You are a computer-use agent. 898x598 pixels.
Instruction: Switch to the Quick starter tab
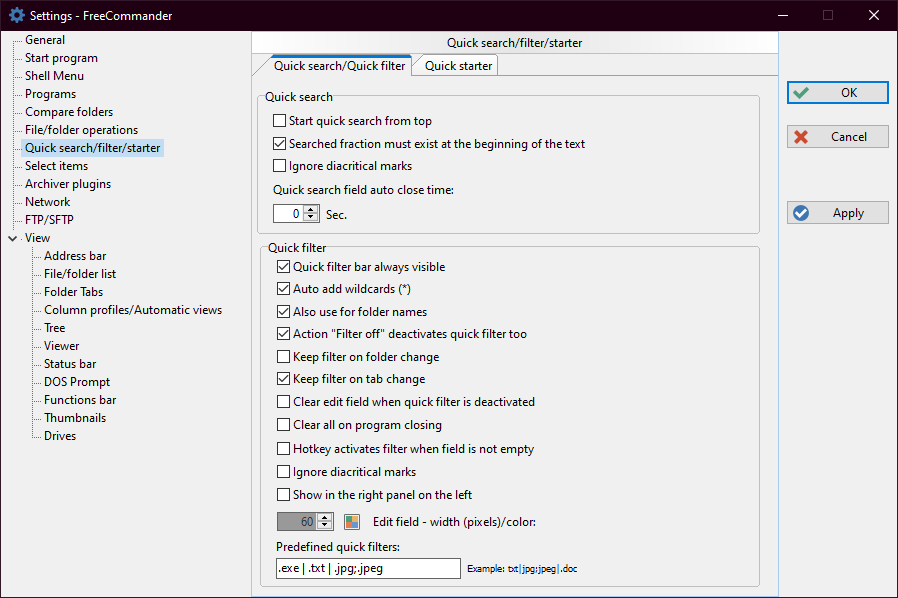(x=458, y=66)
